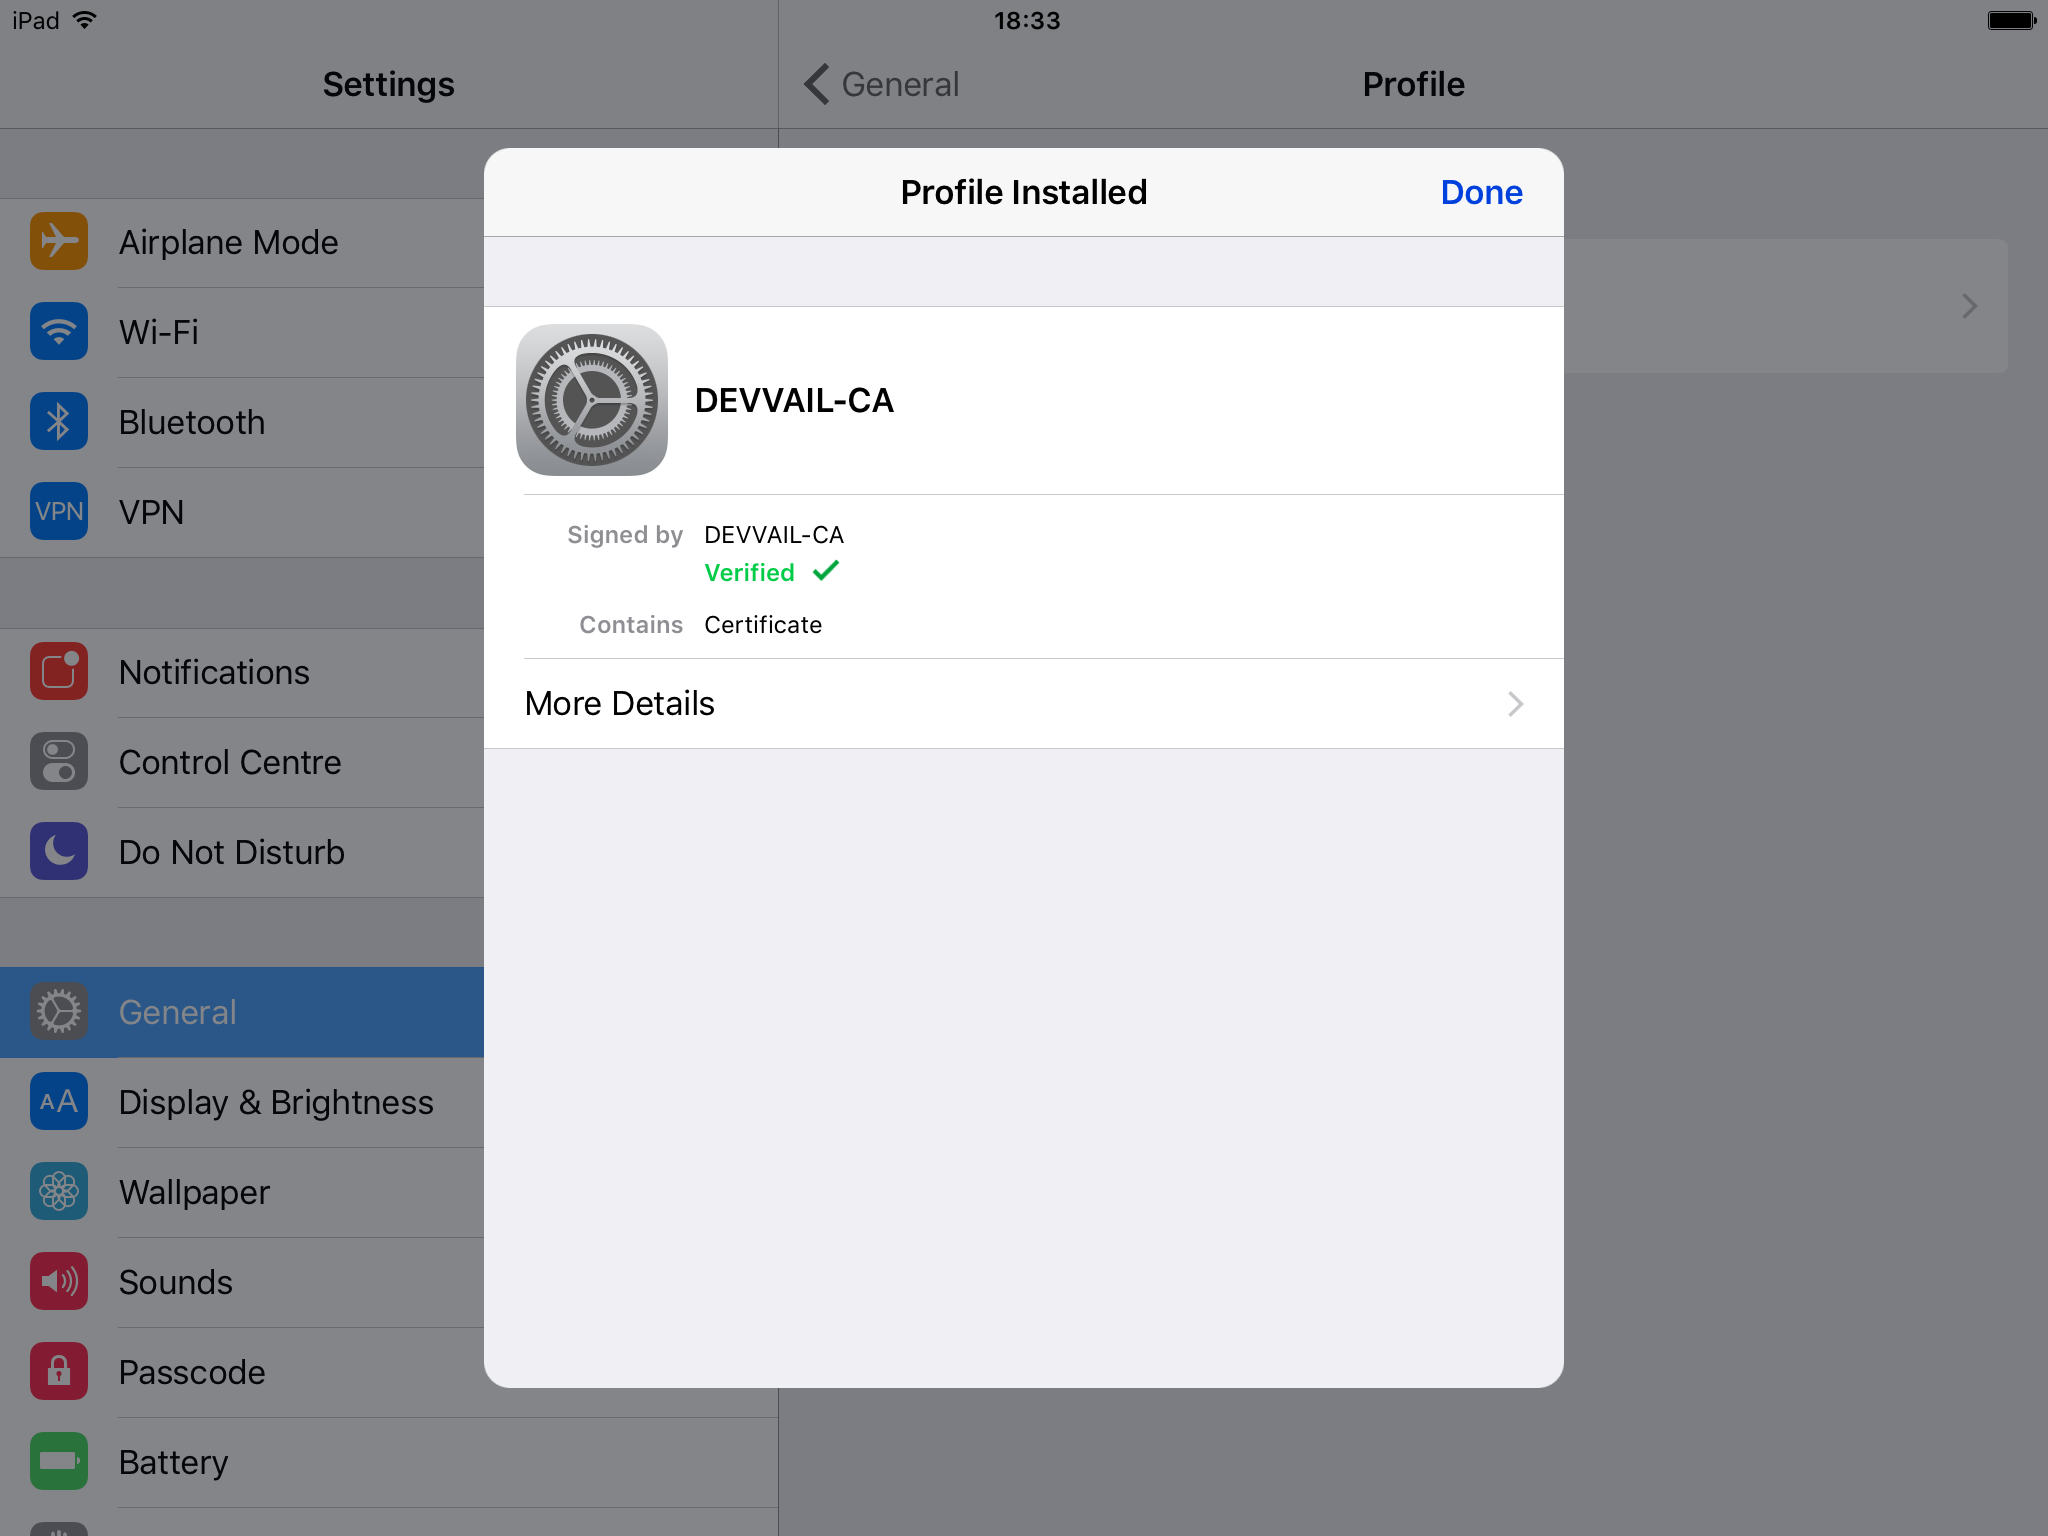This screenshot has width=2048, height=1536.
Task: Click the green Battery icon
Action: coord(59,1461)
